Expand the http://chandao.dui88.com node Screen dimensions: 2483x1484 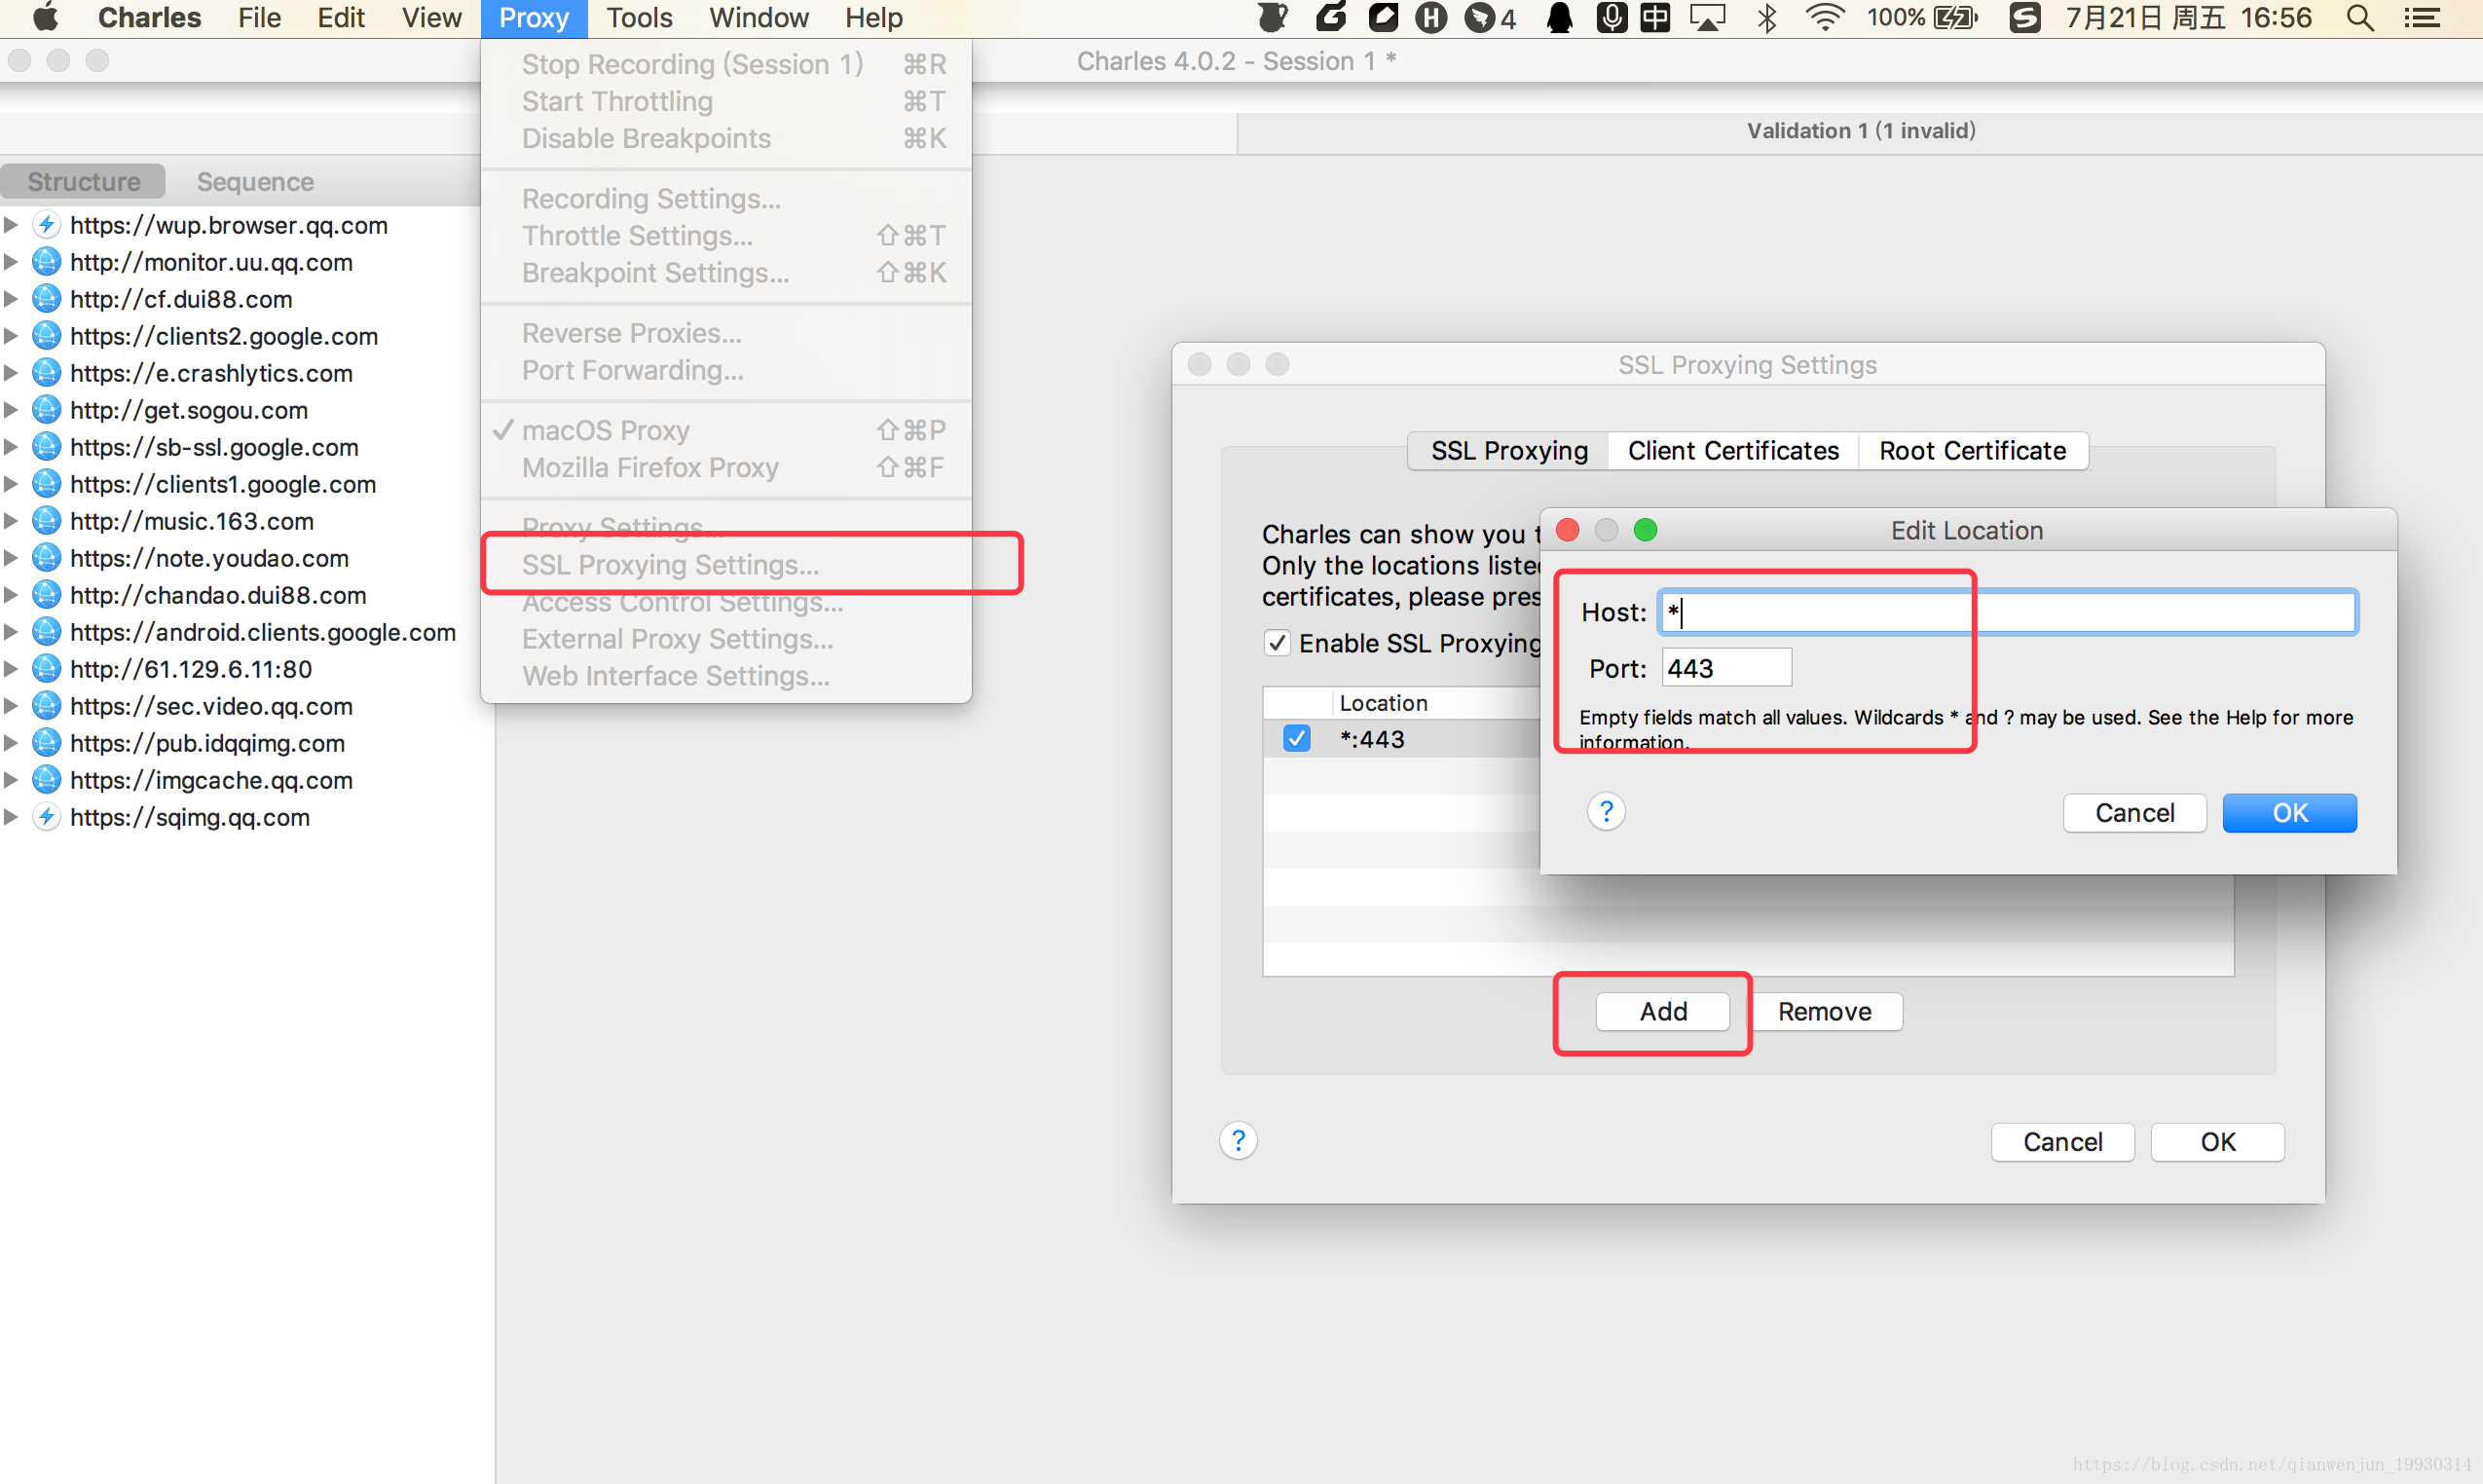[11, 595]
